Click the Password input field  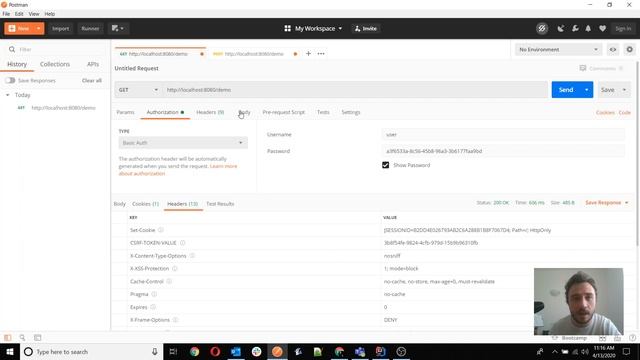pos(503,151)
